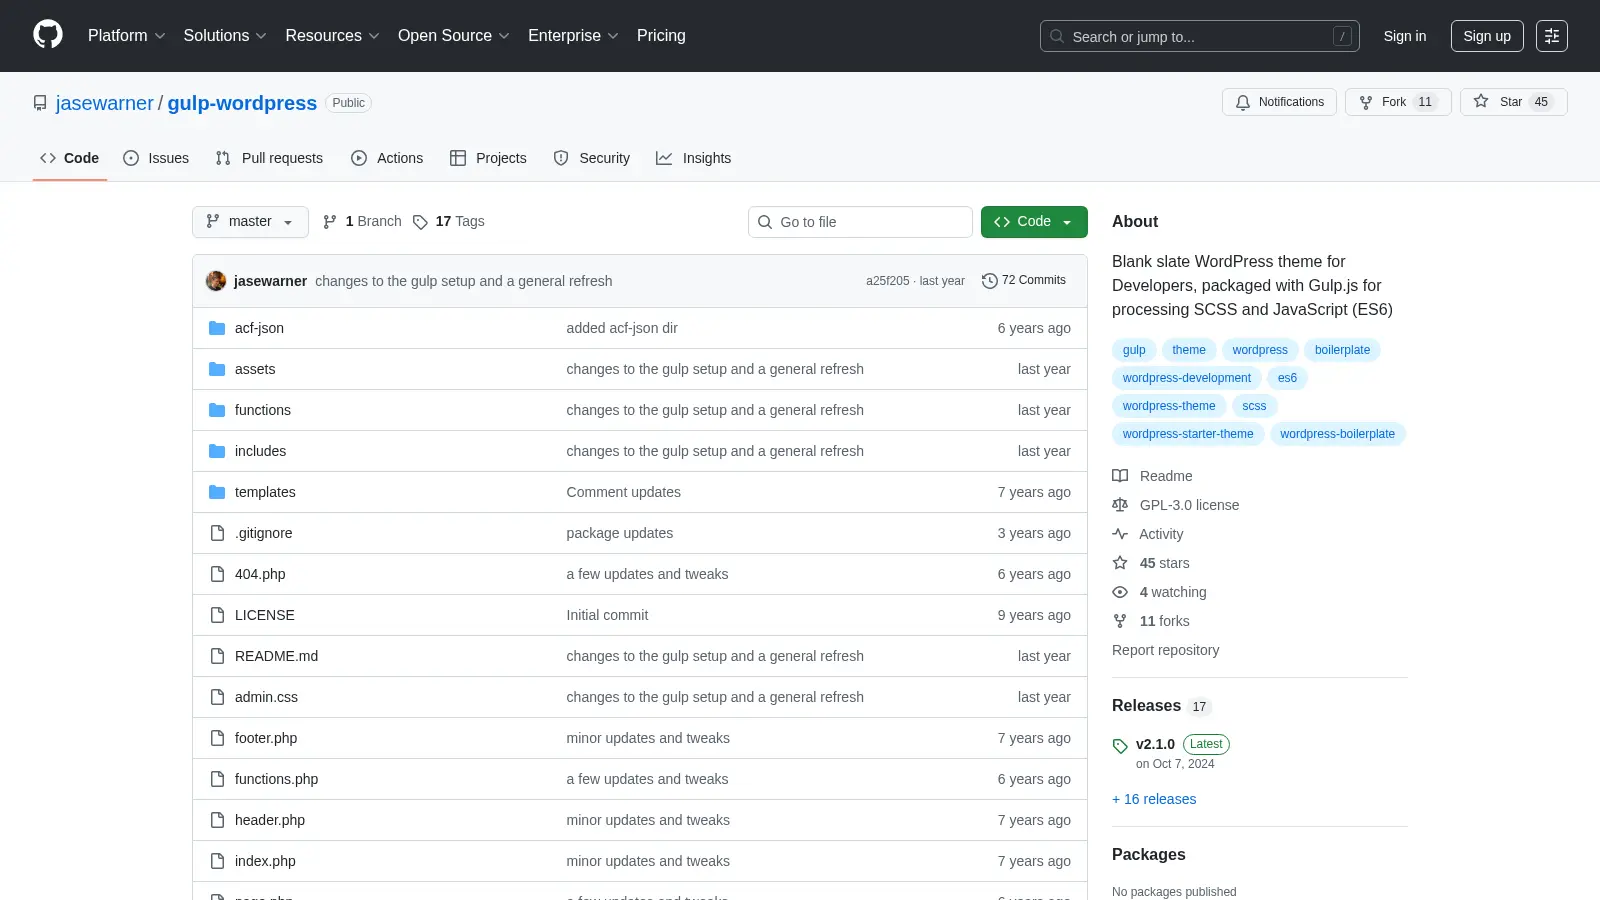Click the star icon beside 45 stars
The width and height of the screenshot is (1600, 900).
[x=1120, y=563]
